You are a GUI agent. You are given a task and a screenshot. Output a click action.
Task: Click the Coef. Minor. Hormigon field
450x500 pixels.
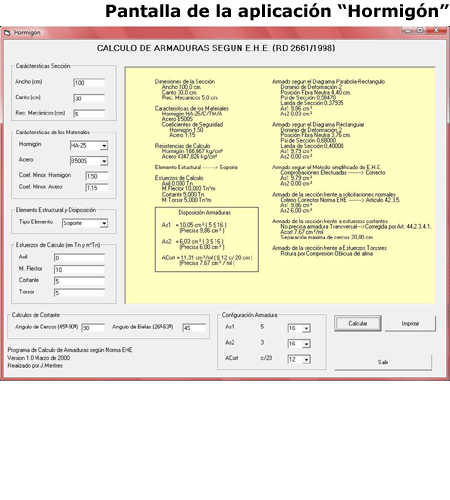point(97,176)
